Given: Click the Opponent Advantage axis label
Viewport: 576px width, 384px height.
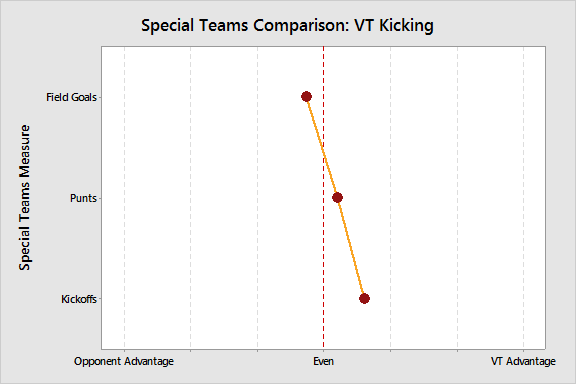Looking at the screenshot, I should (x=124, y=361).
